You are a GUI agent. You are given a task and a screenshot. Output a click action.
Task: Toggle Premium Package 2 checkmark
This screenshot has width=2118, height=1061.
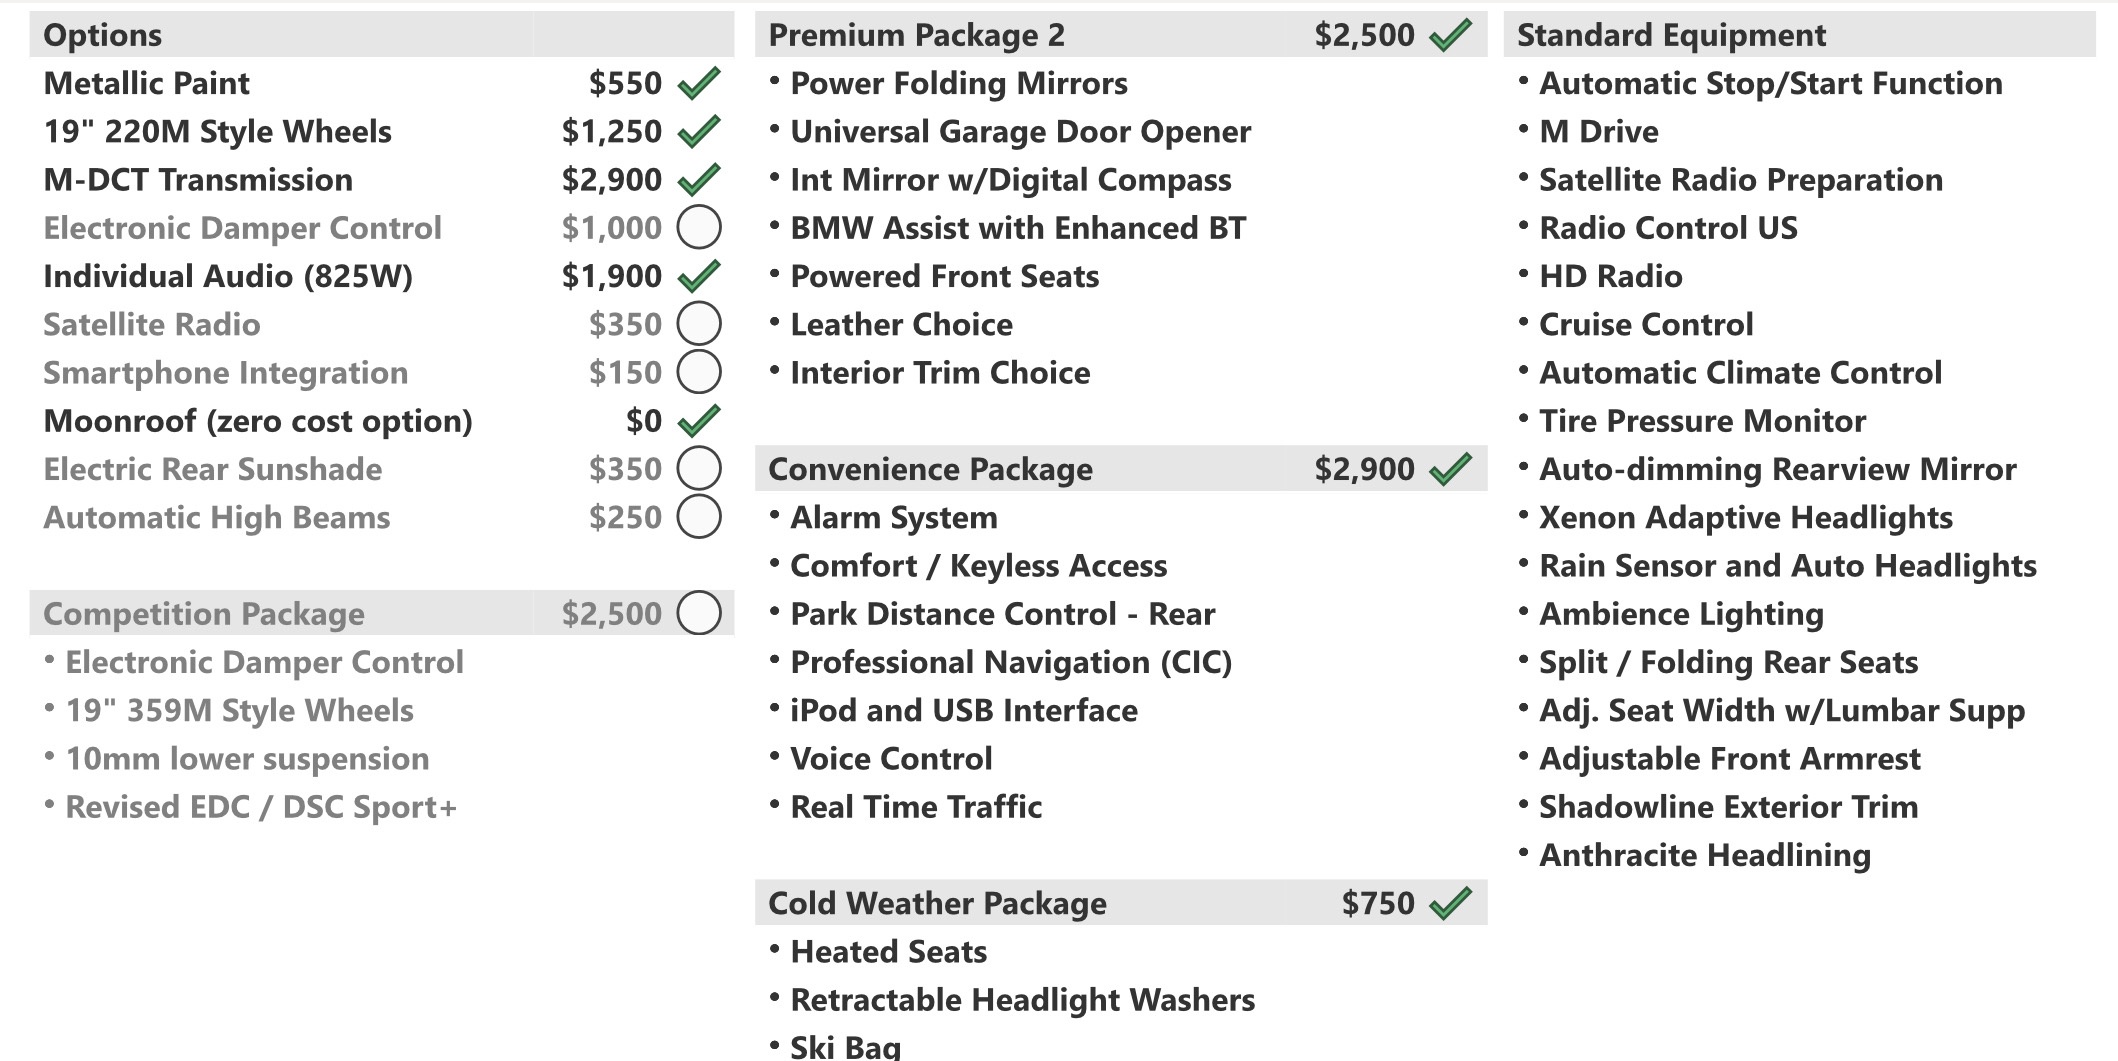(x=1450, y=35)
